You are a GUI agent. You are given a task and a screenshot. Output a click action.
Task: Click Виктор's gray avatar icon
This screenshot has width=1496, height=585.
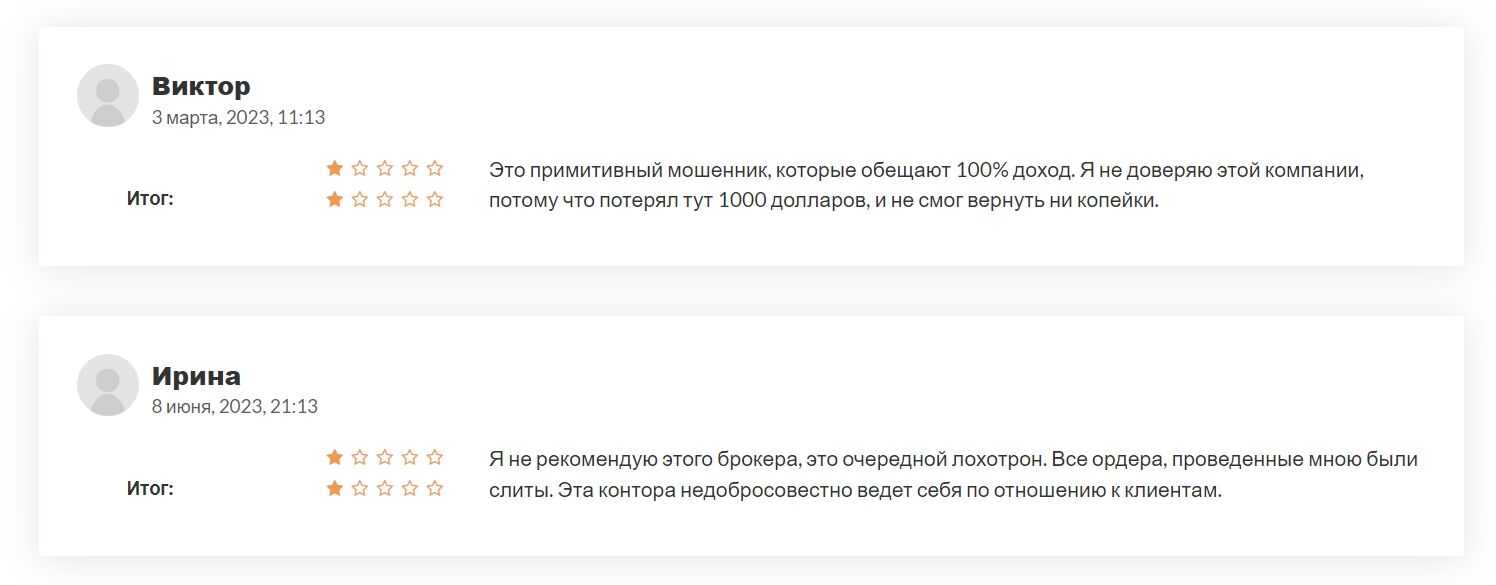[x=108, y=96]
